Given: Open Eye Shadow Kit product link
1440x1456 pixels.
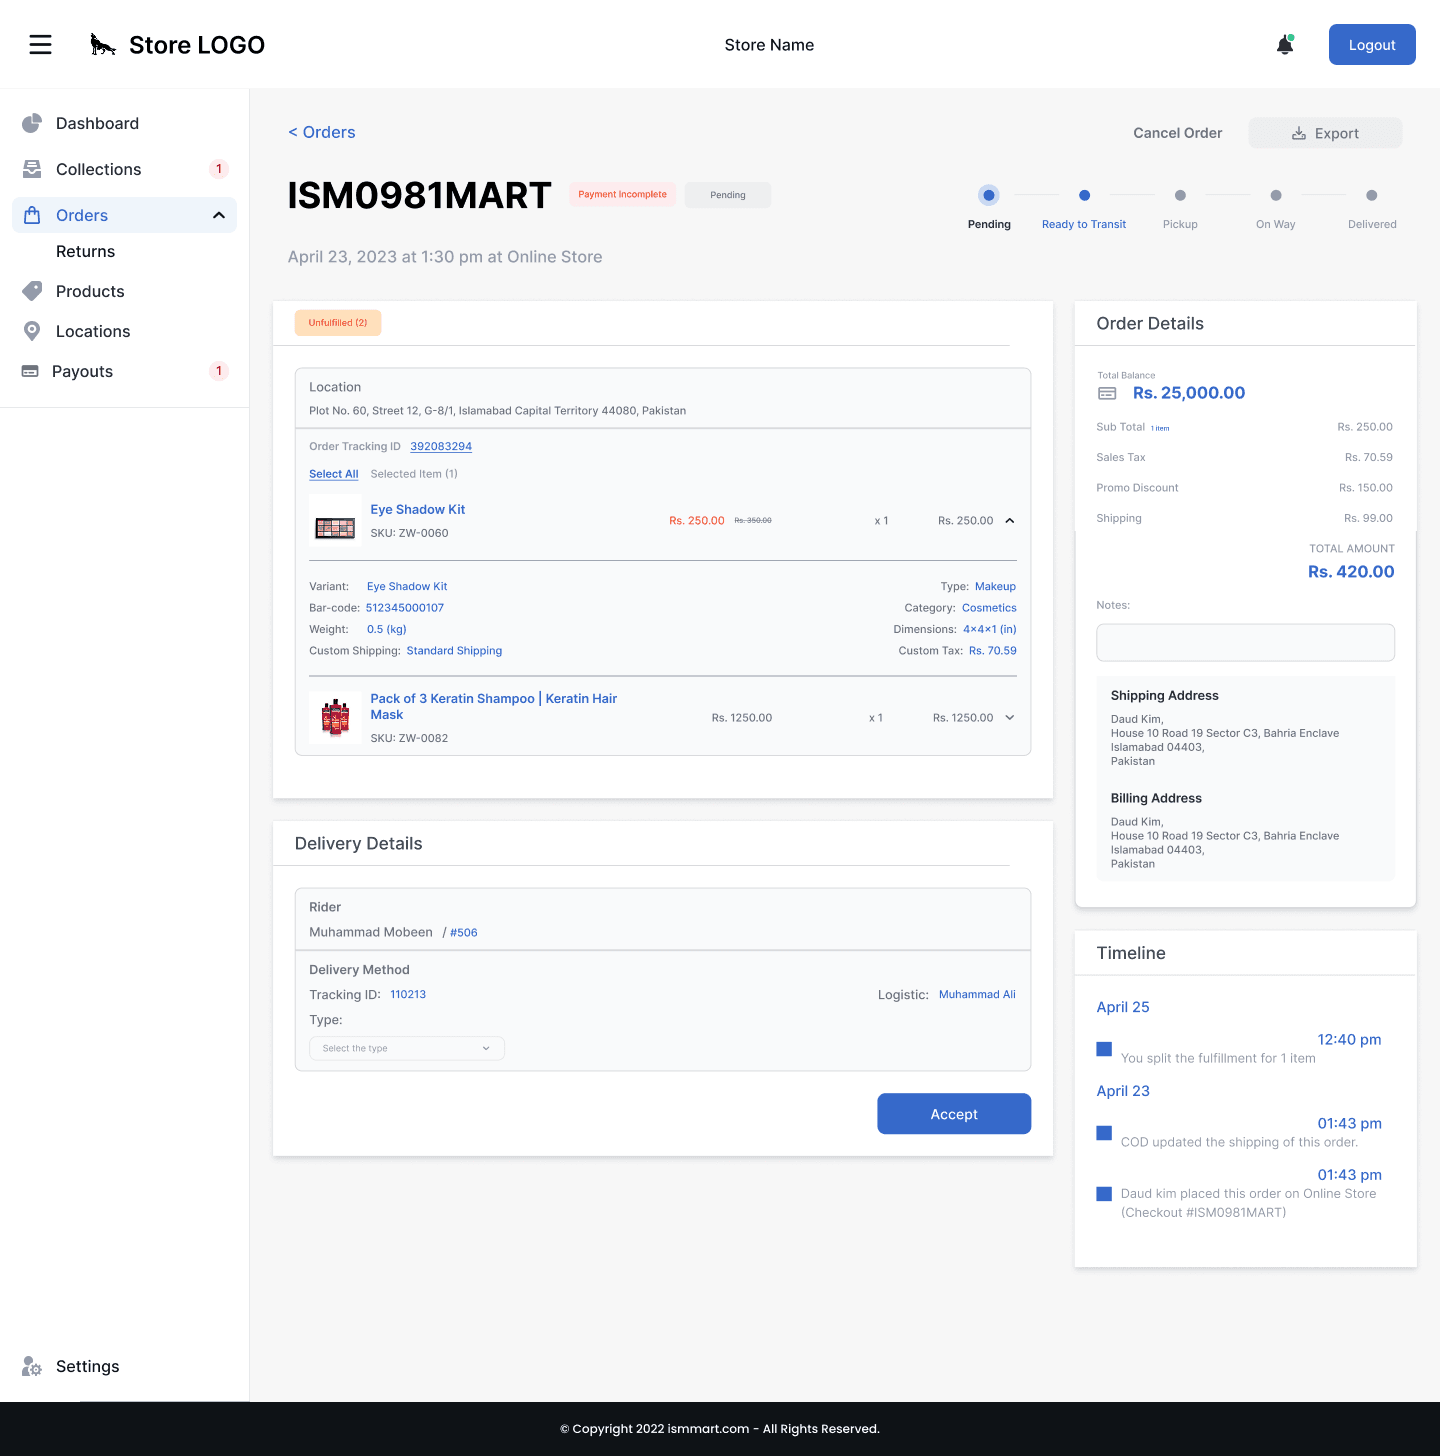Looking at the screenshot, I should [418, 509].
